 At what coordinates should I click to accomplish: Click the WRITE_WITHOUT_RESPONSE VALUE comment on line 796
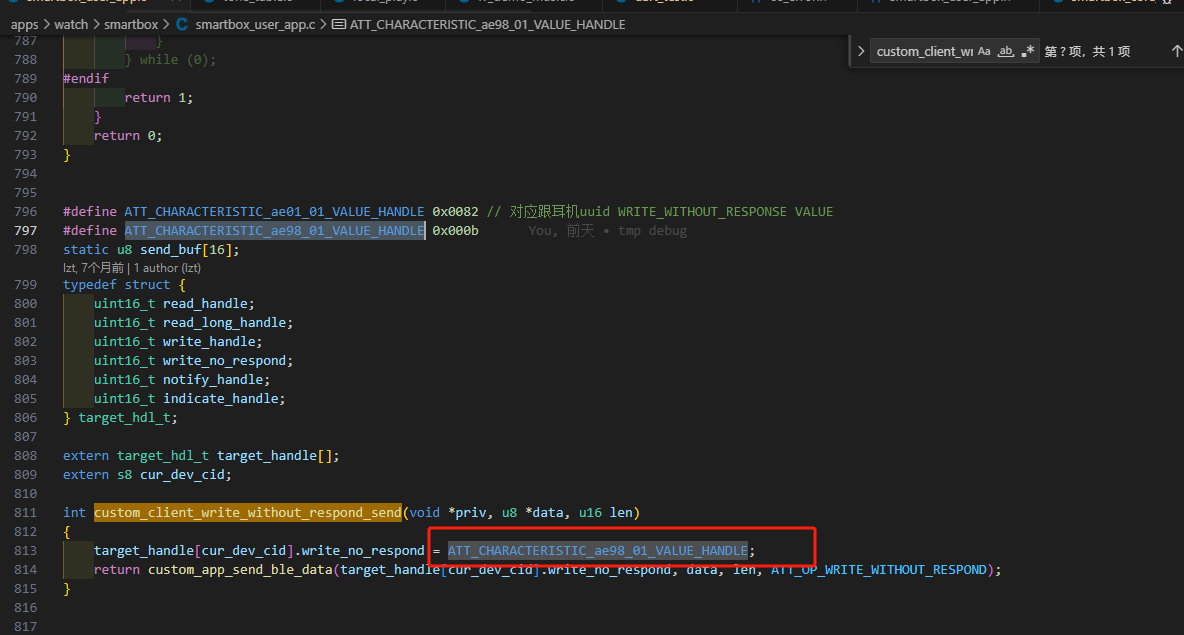point(725,211)
